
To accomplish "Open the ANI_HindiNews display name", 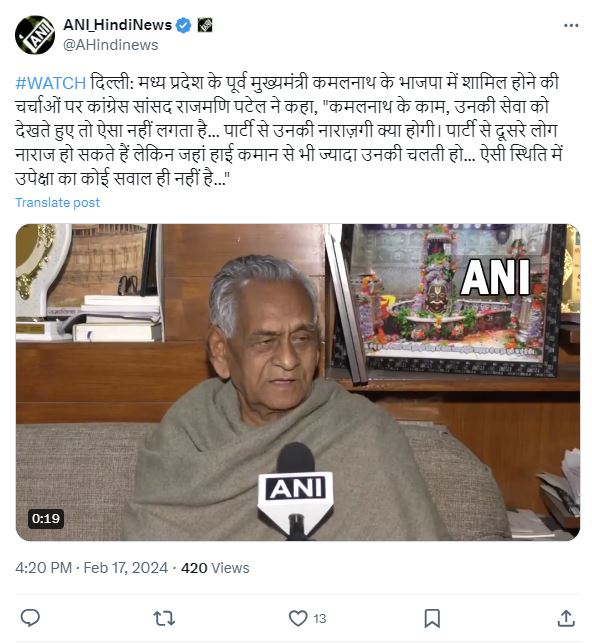I will click(x=117, y=25).
